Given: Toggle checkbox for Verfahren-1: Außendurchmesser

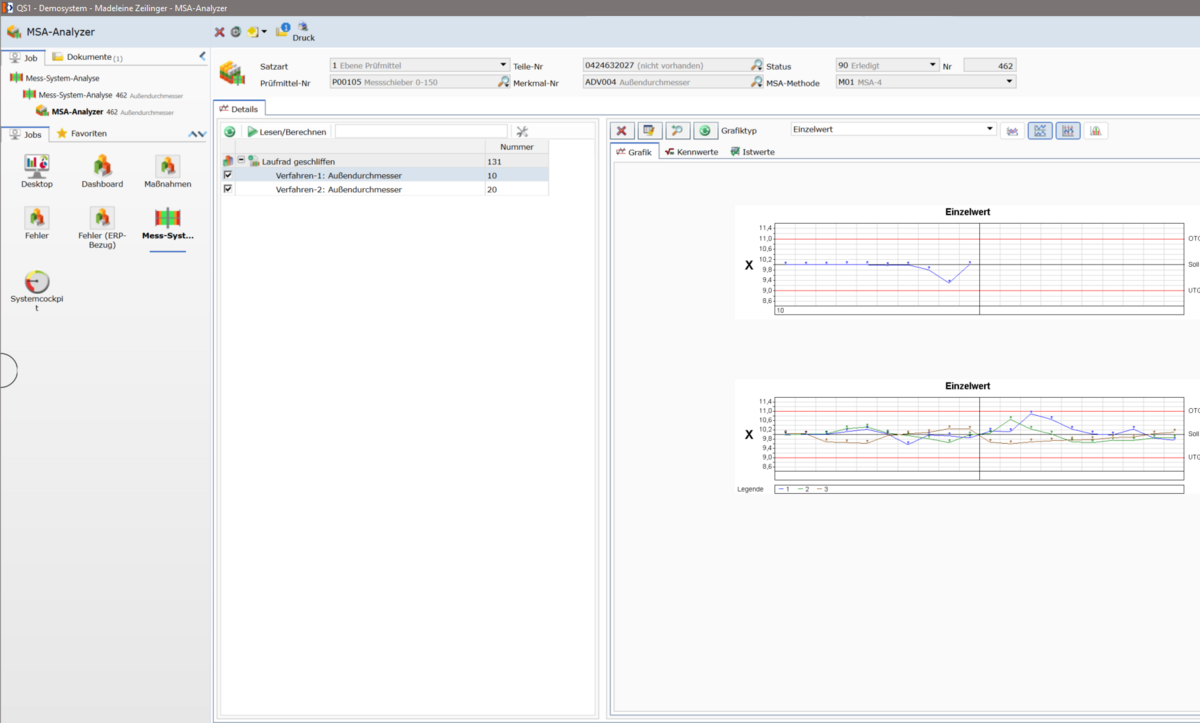Looking at the screenshot, I should pos(228,174).
